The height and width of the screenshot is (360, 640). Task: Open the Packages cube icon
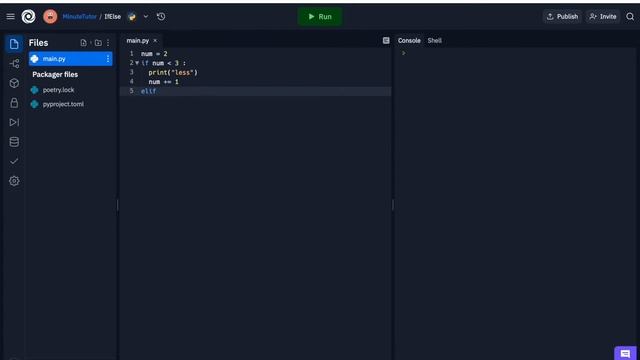(x=14, y=83)
